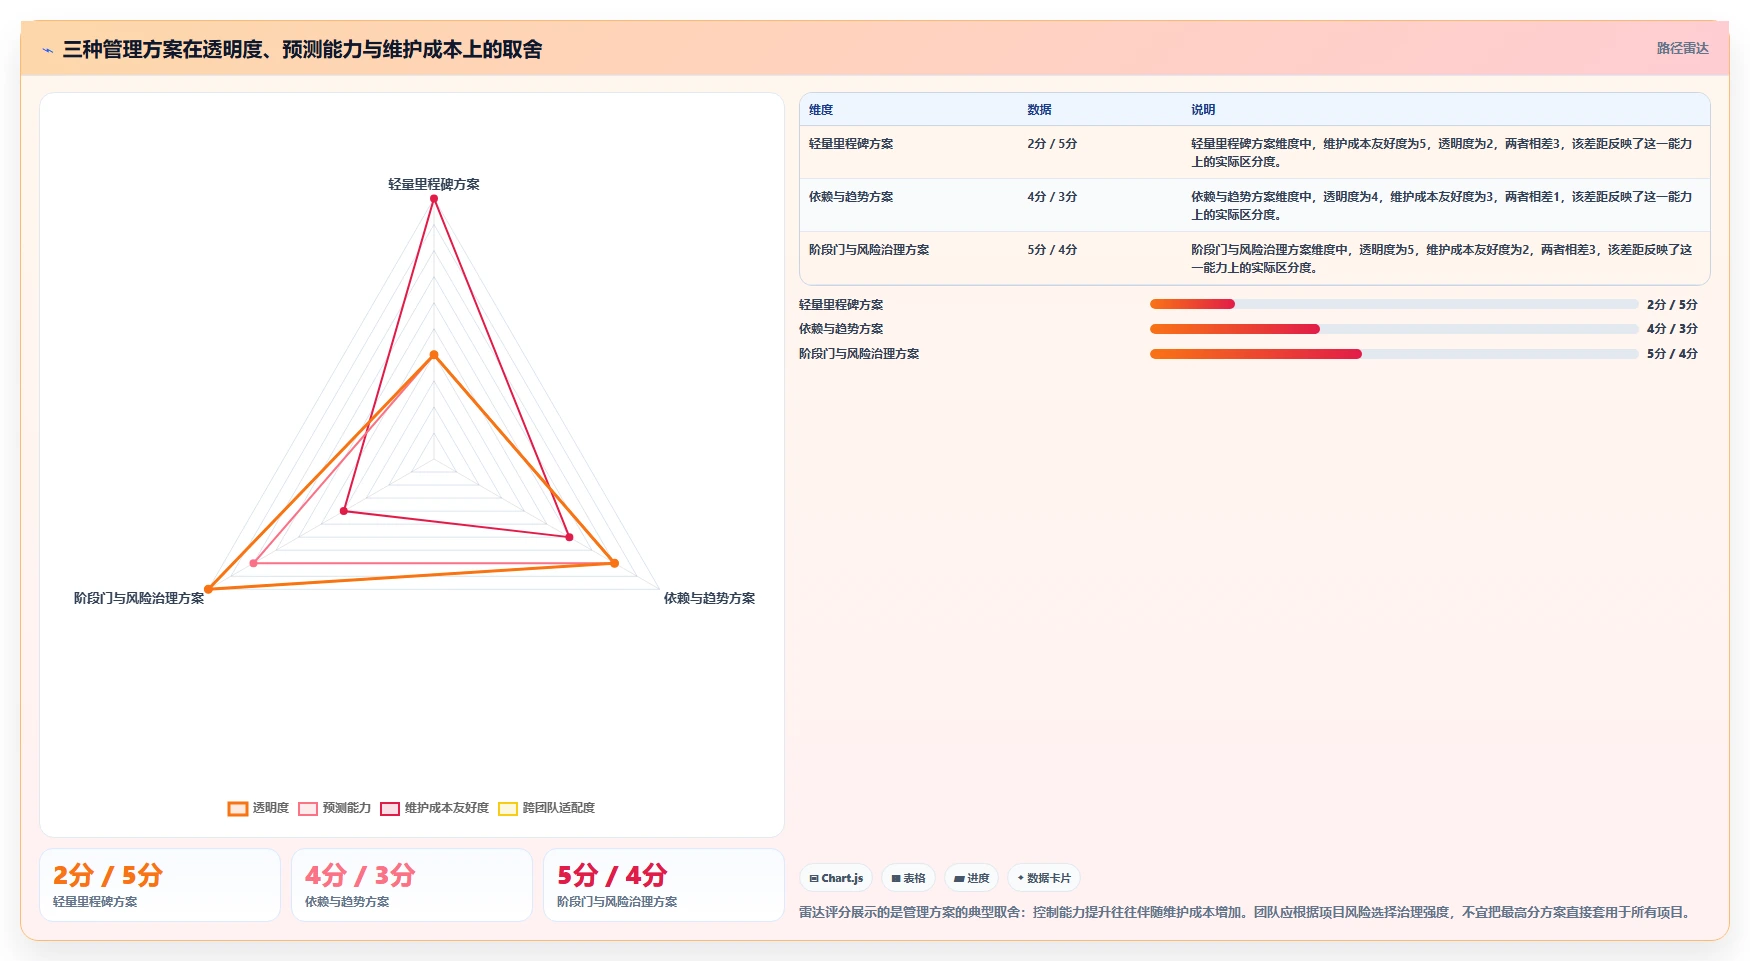Click the 依赖与趋势方案 radar axis label
Viewport: 1750px width, 961px height.
pyautogui.click(x=709, y=598)
